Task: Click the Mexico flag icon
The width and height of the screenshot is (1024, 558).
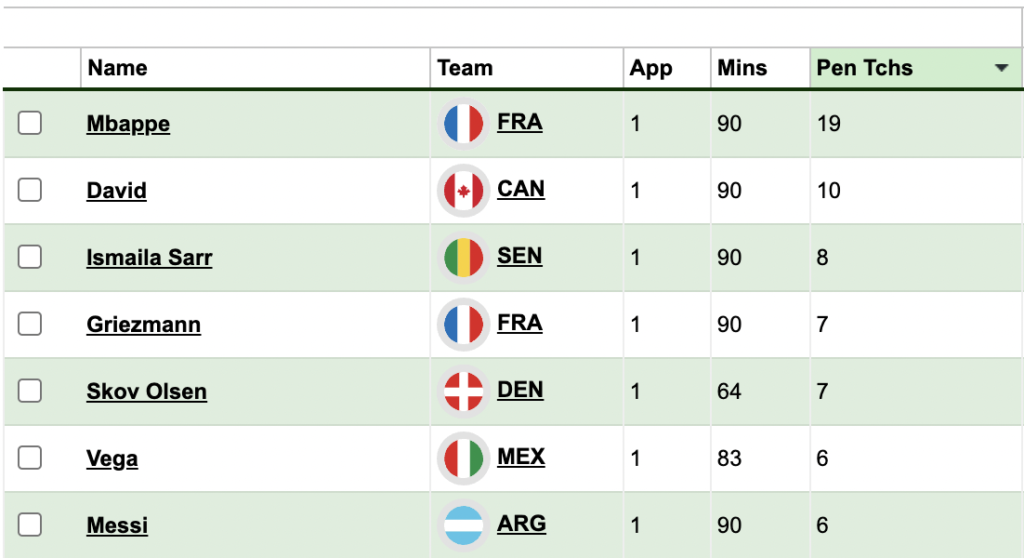Action: coord(463,459)
